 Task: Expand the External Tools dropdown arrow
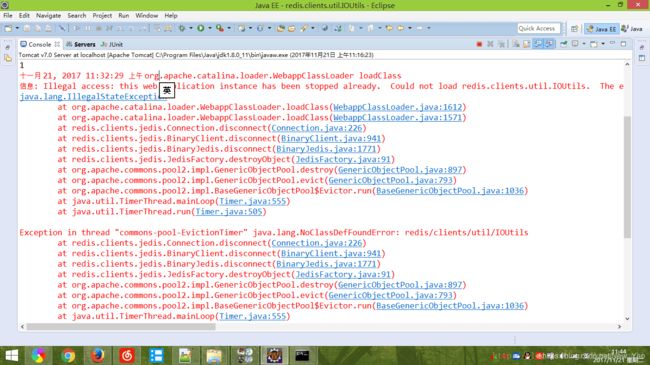(229, 28)
